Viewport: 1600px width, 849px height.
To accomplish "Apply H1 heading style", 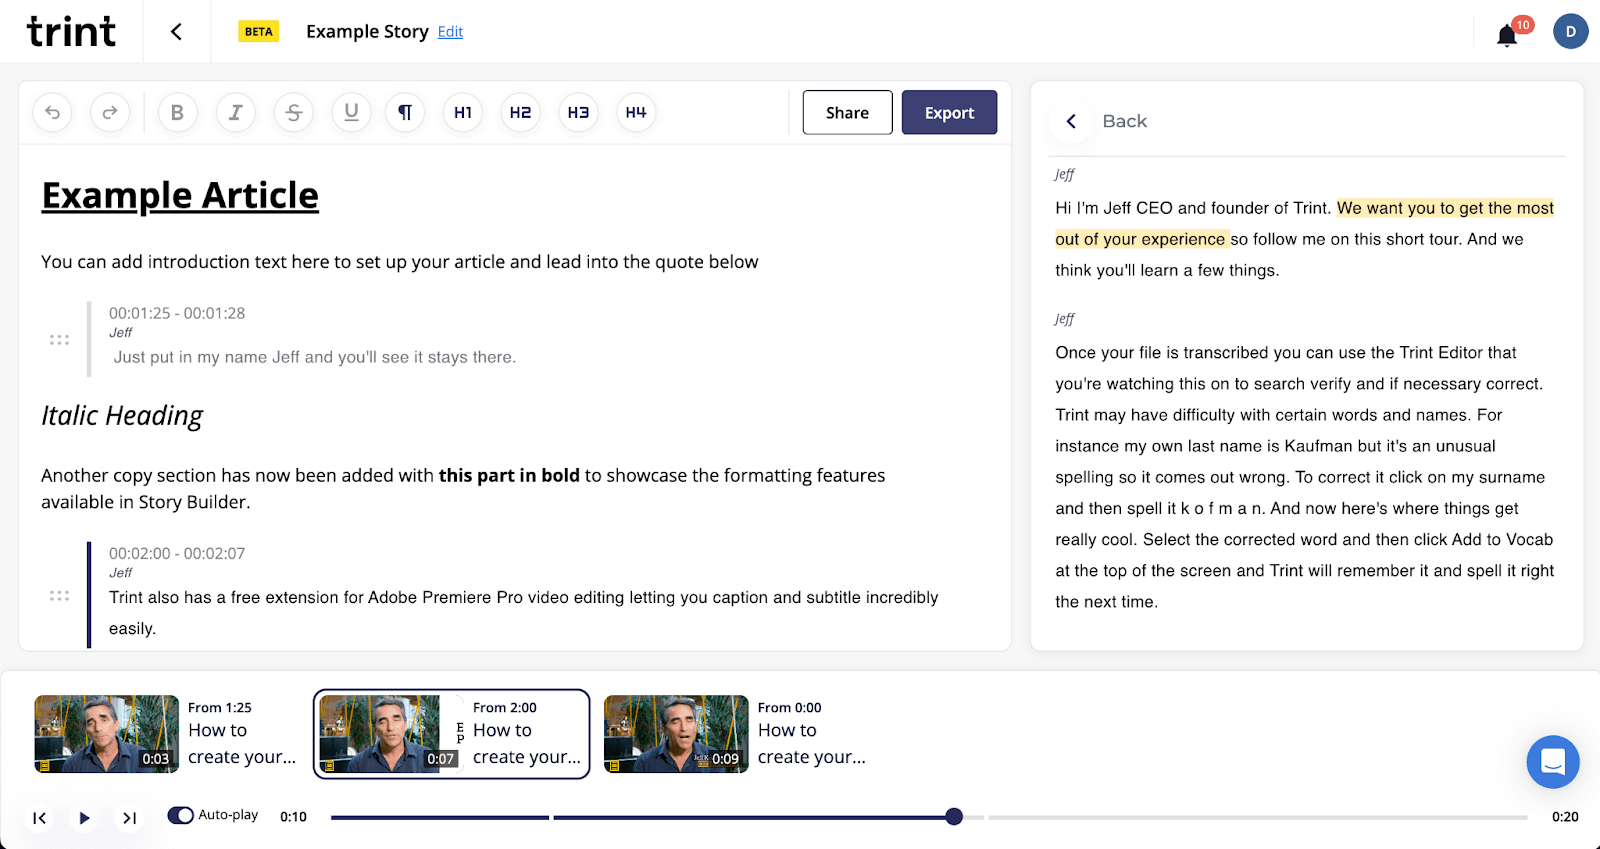I will tap(463, 113).
